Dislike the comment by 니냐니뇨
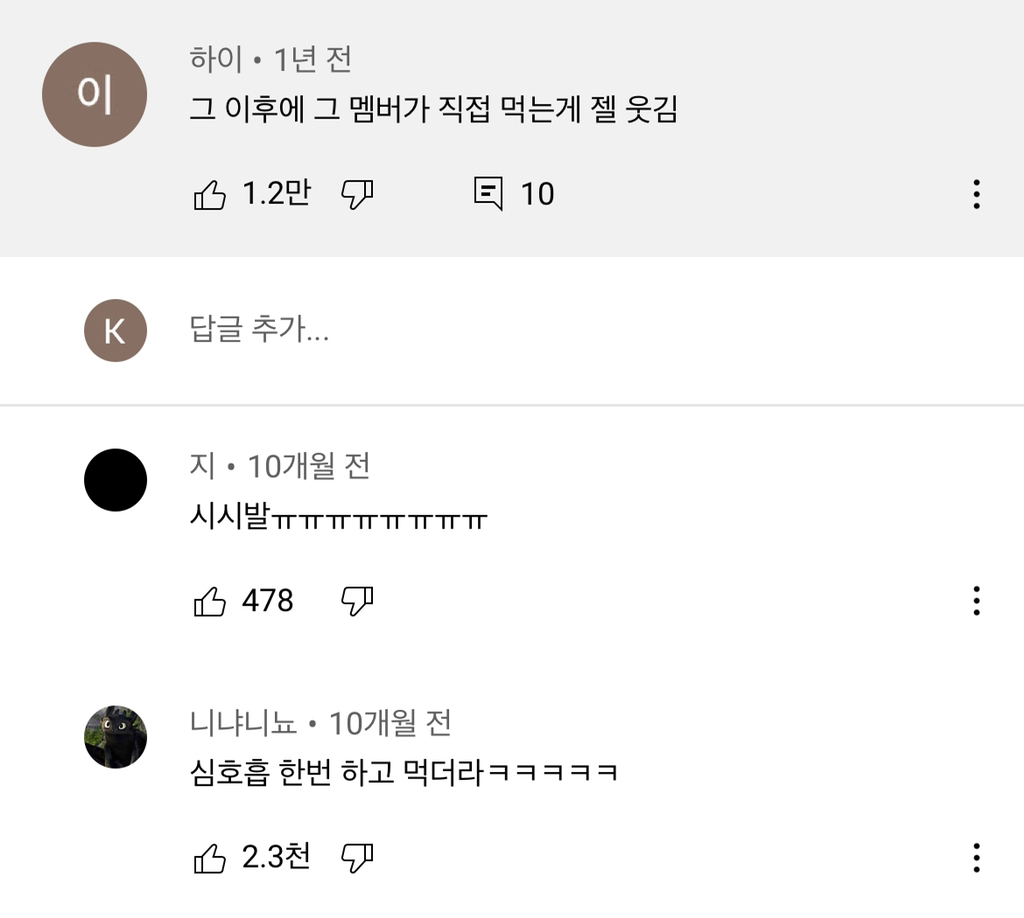 click(357, 858)
